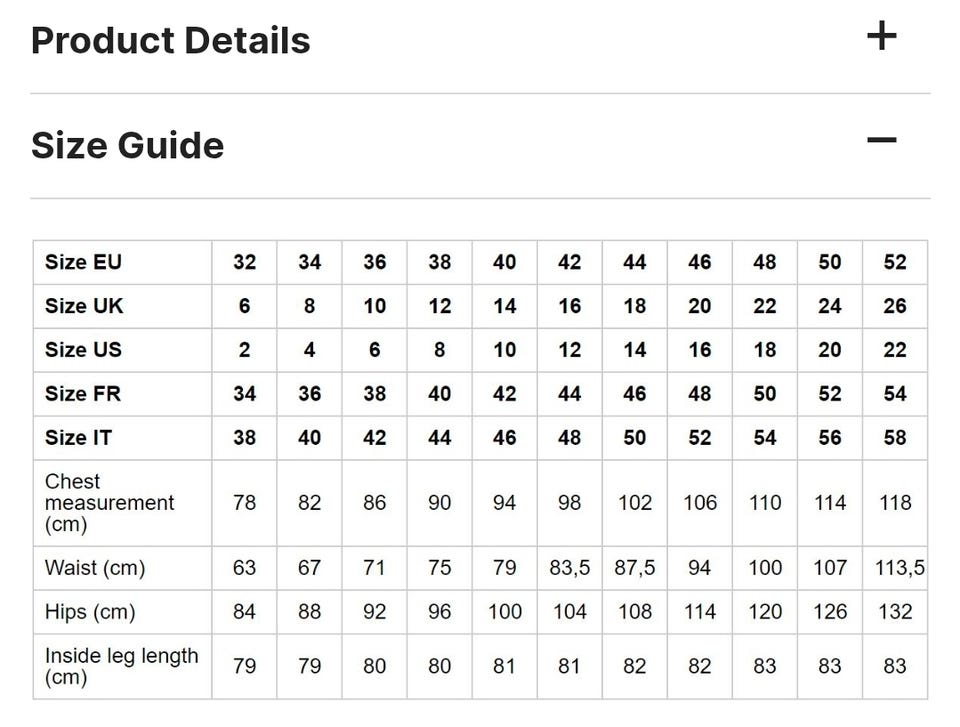Expand Product Details with the plus icon
This screenshot has height=727, width=960.
pos(881,37)
